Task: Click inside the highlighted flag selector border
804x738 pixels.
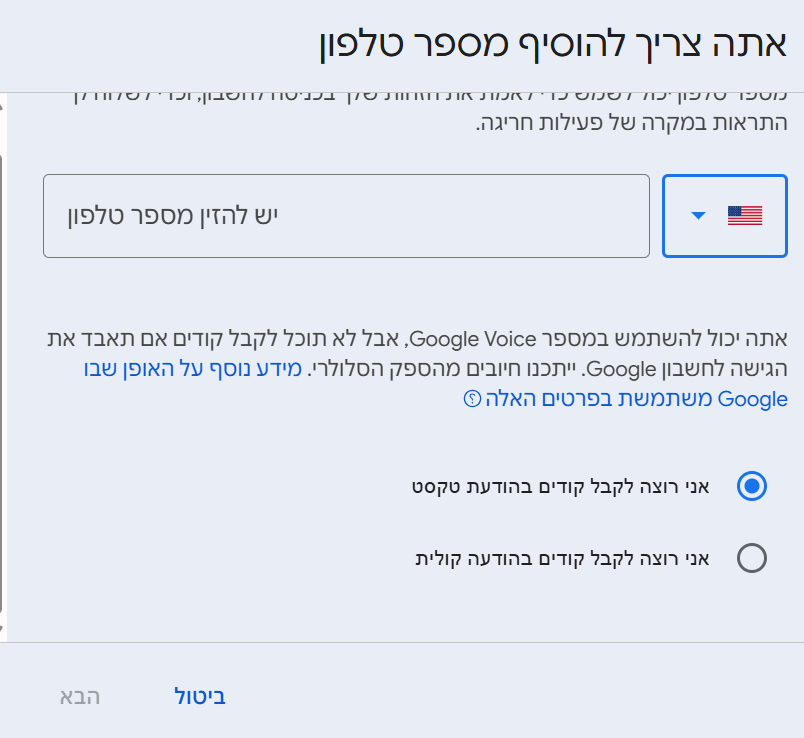Action: click(723, 214)
